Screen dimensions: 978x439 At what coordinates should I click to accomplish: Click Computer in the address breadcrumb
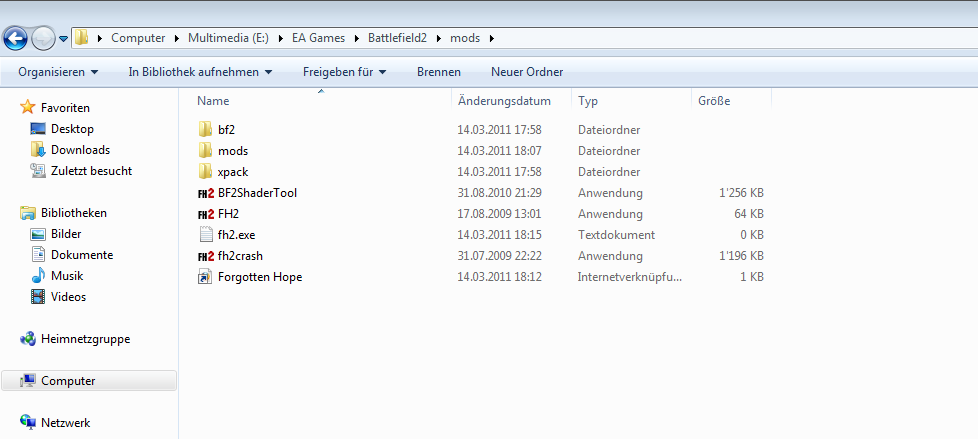coord(138,38)
